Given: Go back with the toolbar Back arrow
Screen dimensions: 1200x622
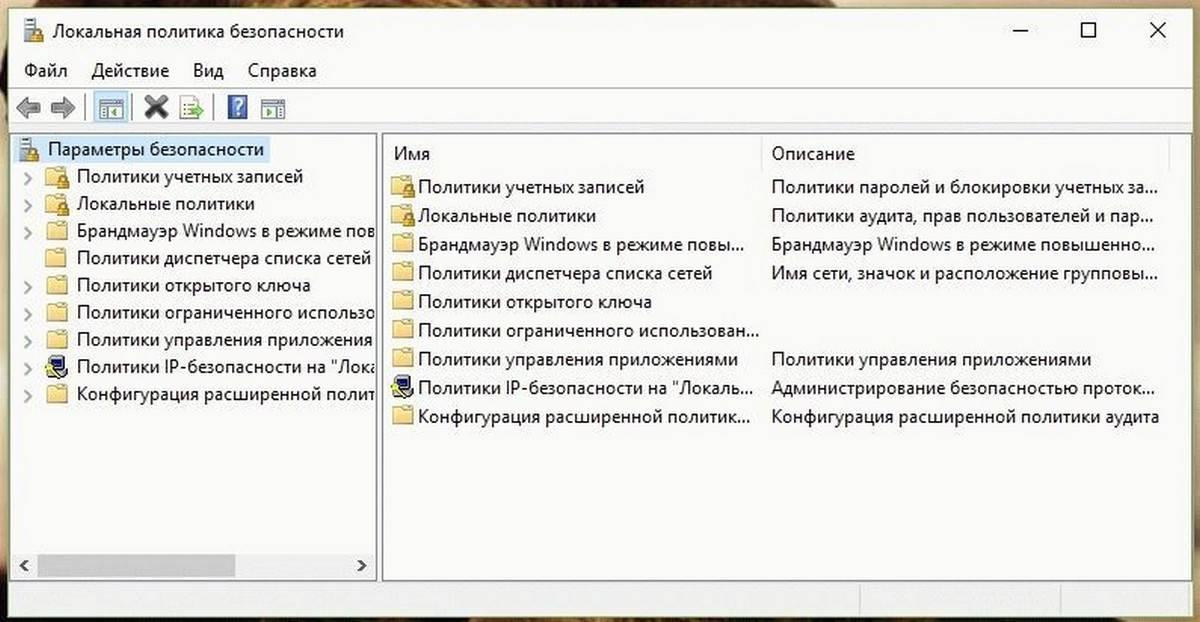Looking at the screenshot, I should (29, 108).
